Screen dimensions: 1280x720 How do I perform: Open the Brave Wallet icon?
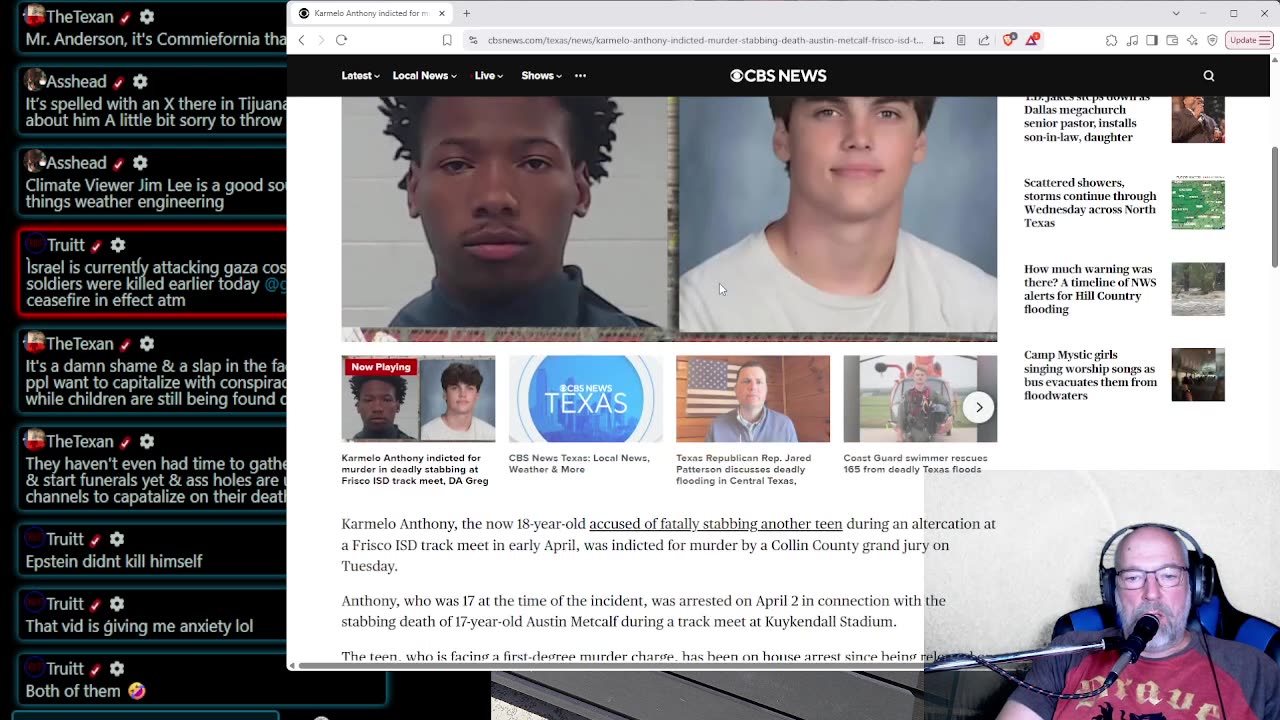[1172, 40]
